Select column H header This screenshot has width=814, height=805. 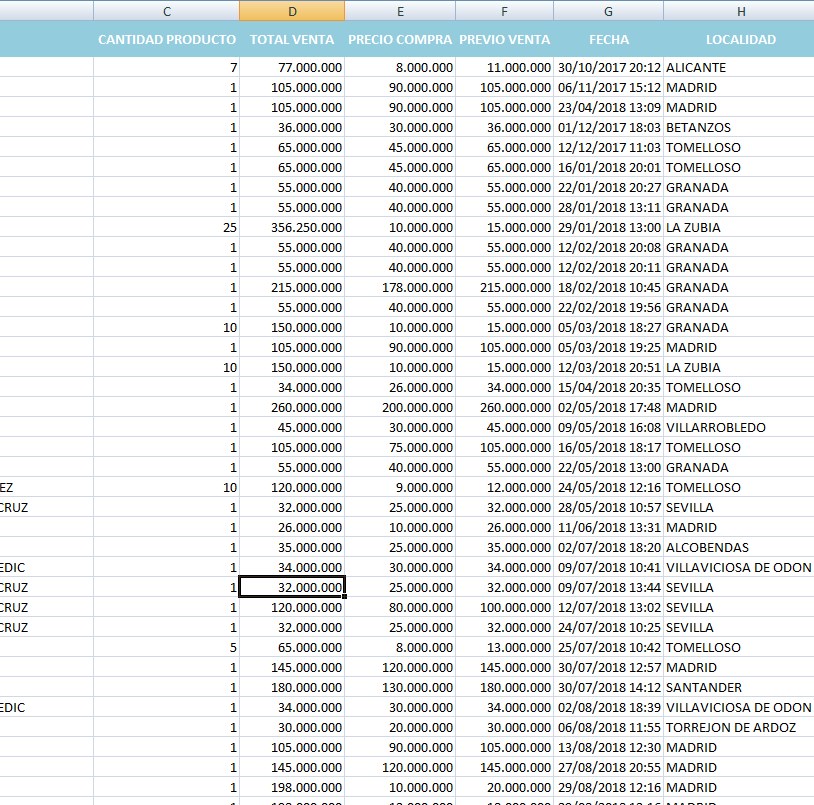[x=741, y=11]
